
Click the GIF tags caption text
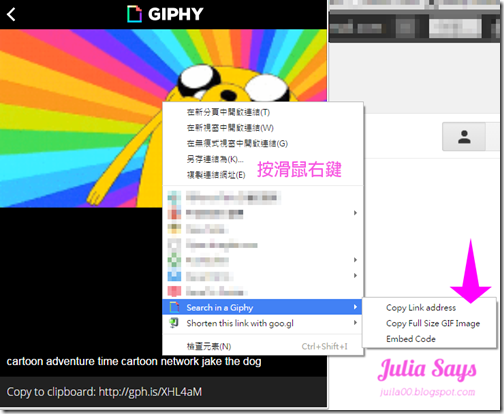click(134, 362)
